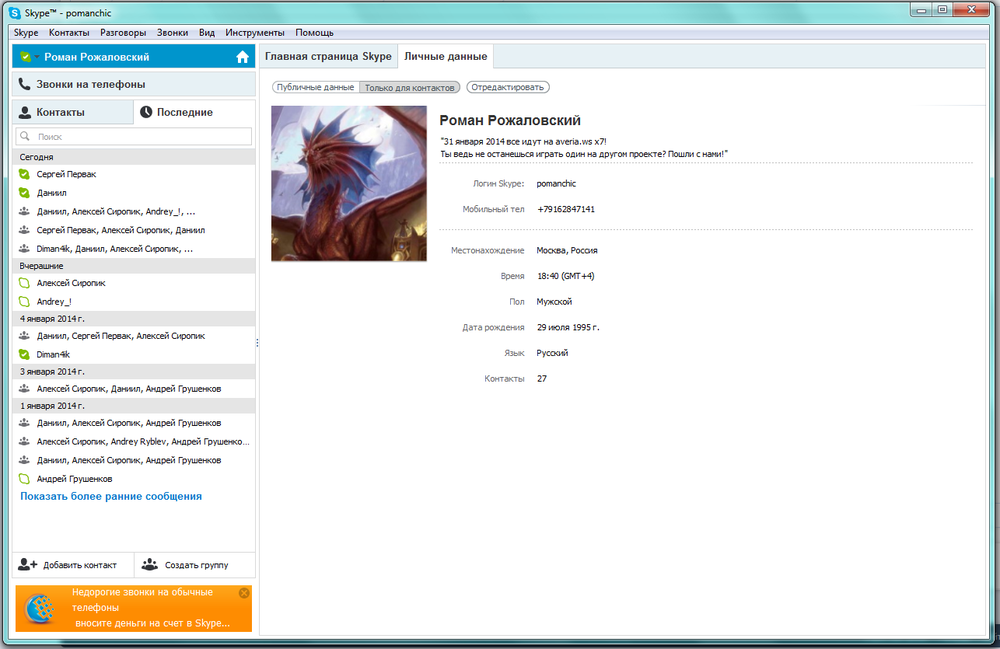This screenshot has width=1000, height=649.
Task: Click the clock icon on Последние tab
Action: coord(146,113)
